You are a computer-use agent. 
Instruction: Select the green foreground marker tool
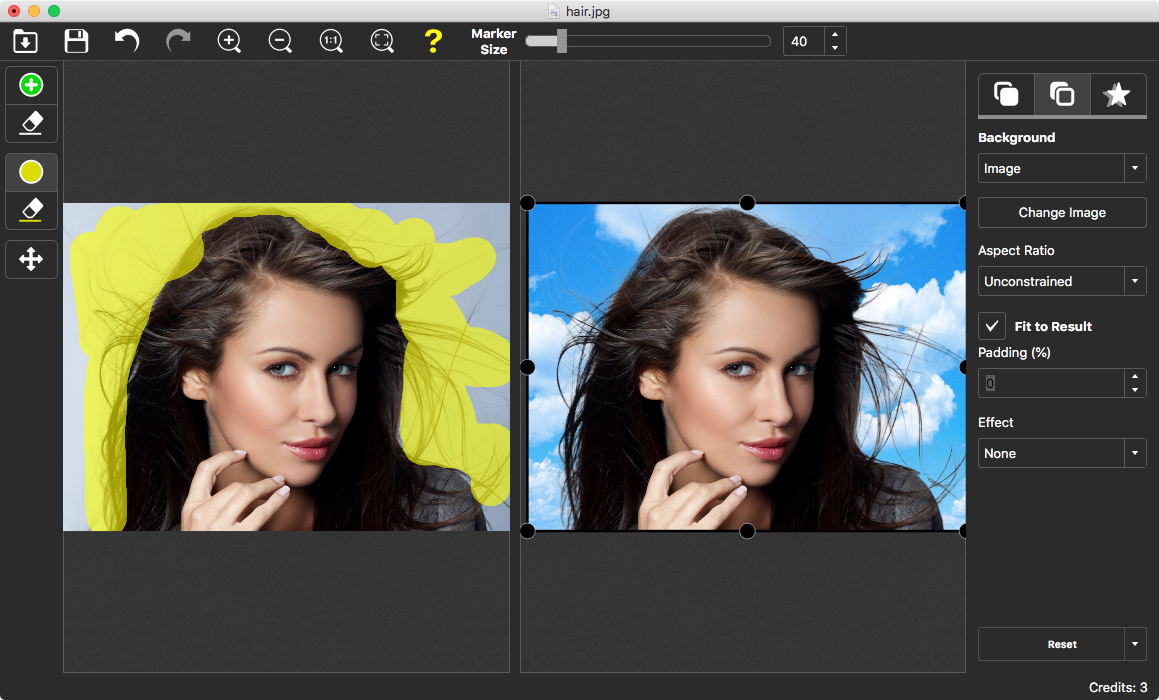pos(31,84)
